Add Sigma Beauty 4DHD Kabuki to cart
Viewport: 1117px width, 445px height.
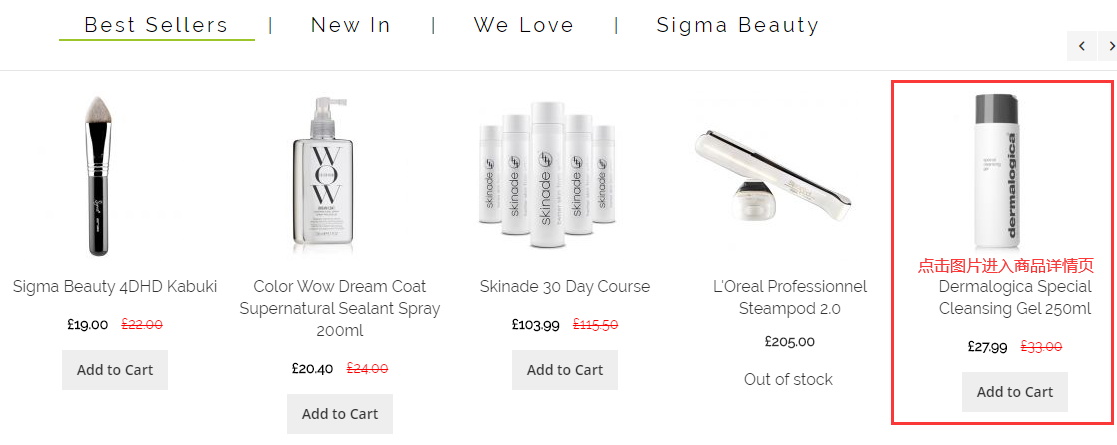point(115,370)
